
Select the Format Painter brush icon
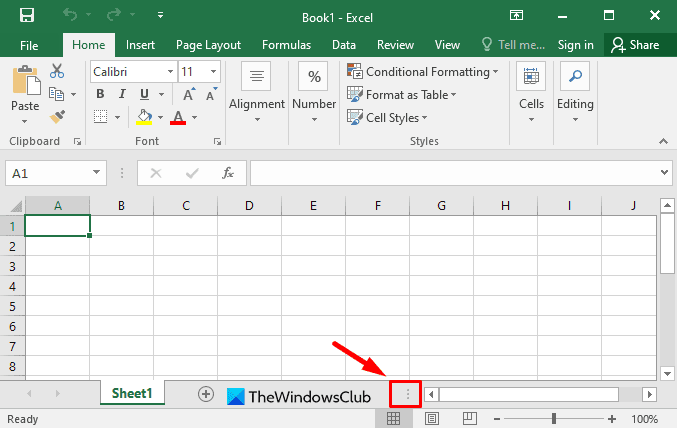pos(57,117)
